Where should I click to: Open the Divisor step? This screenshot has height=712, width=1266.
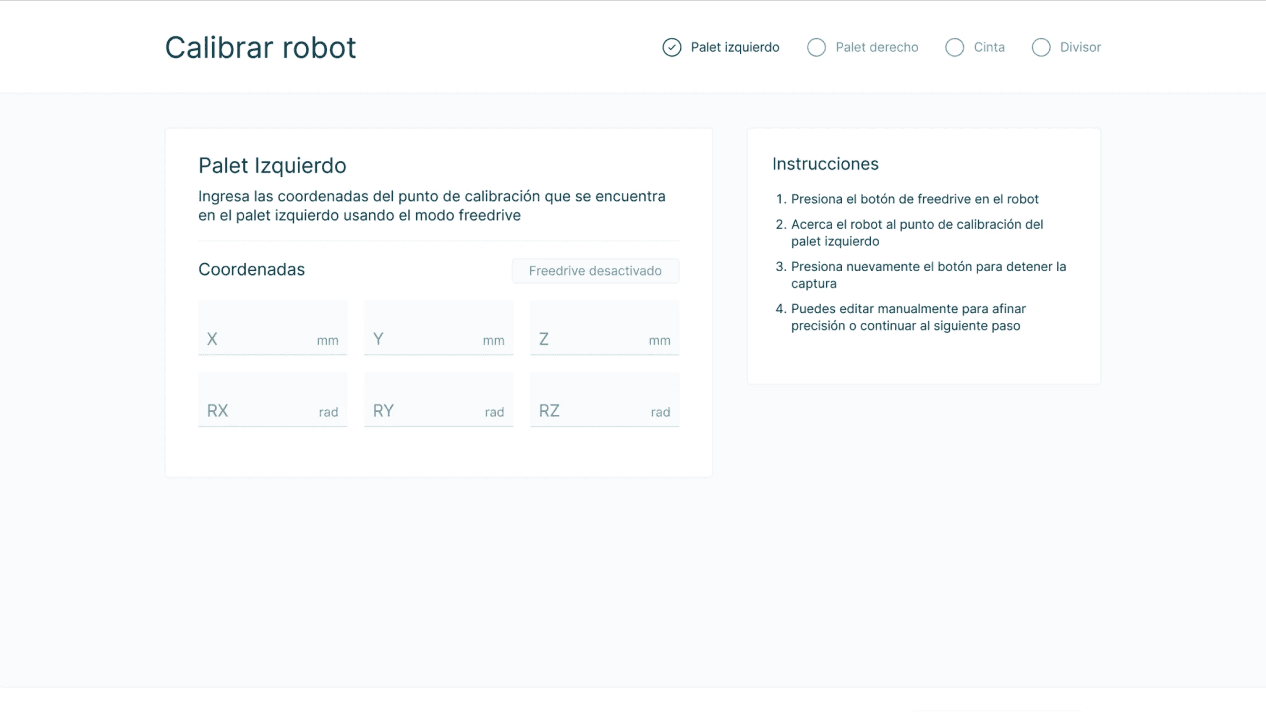click(x=1066, y=47)
